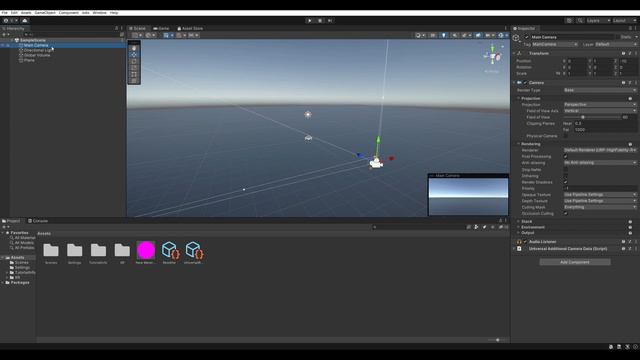This screenshot has width=640, height=360.
Task: Adjust the asset icon size slider
Action: point(497,340)
